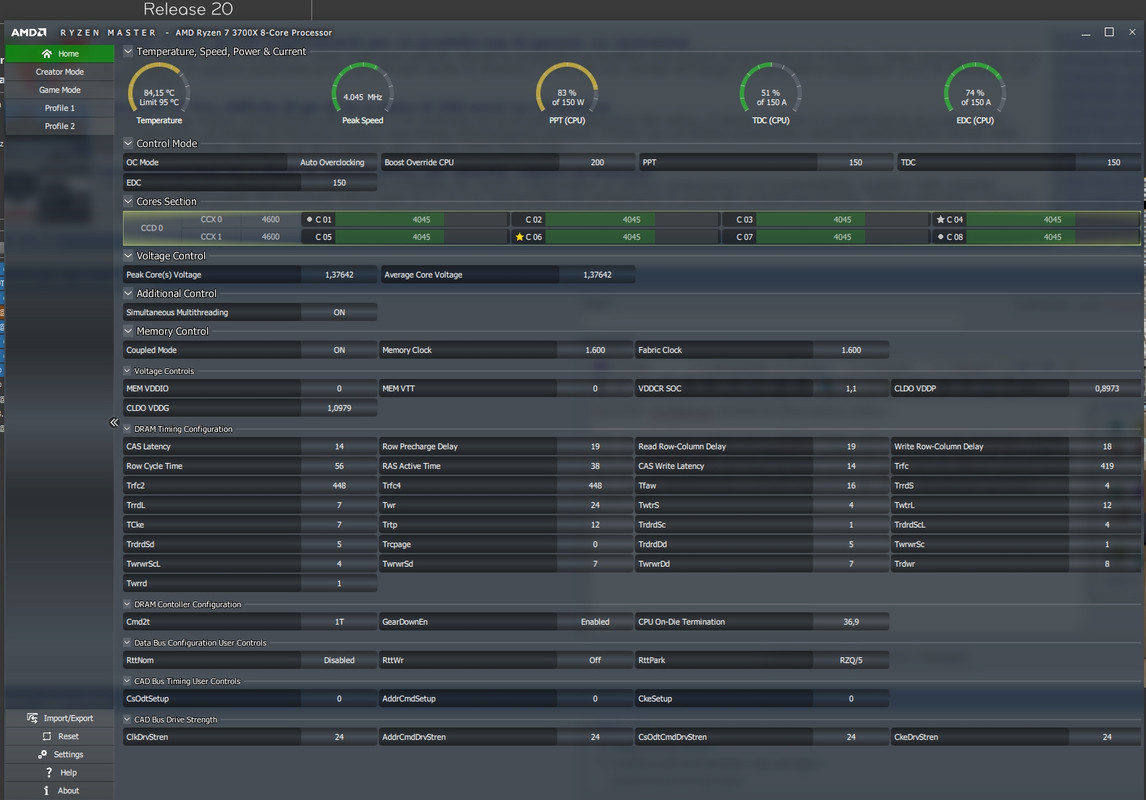Open the Settings label

(68, 755)
